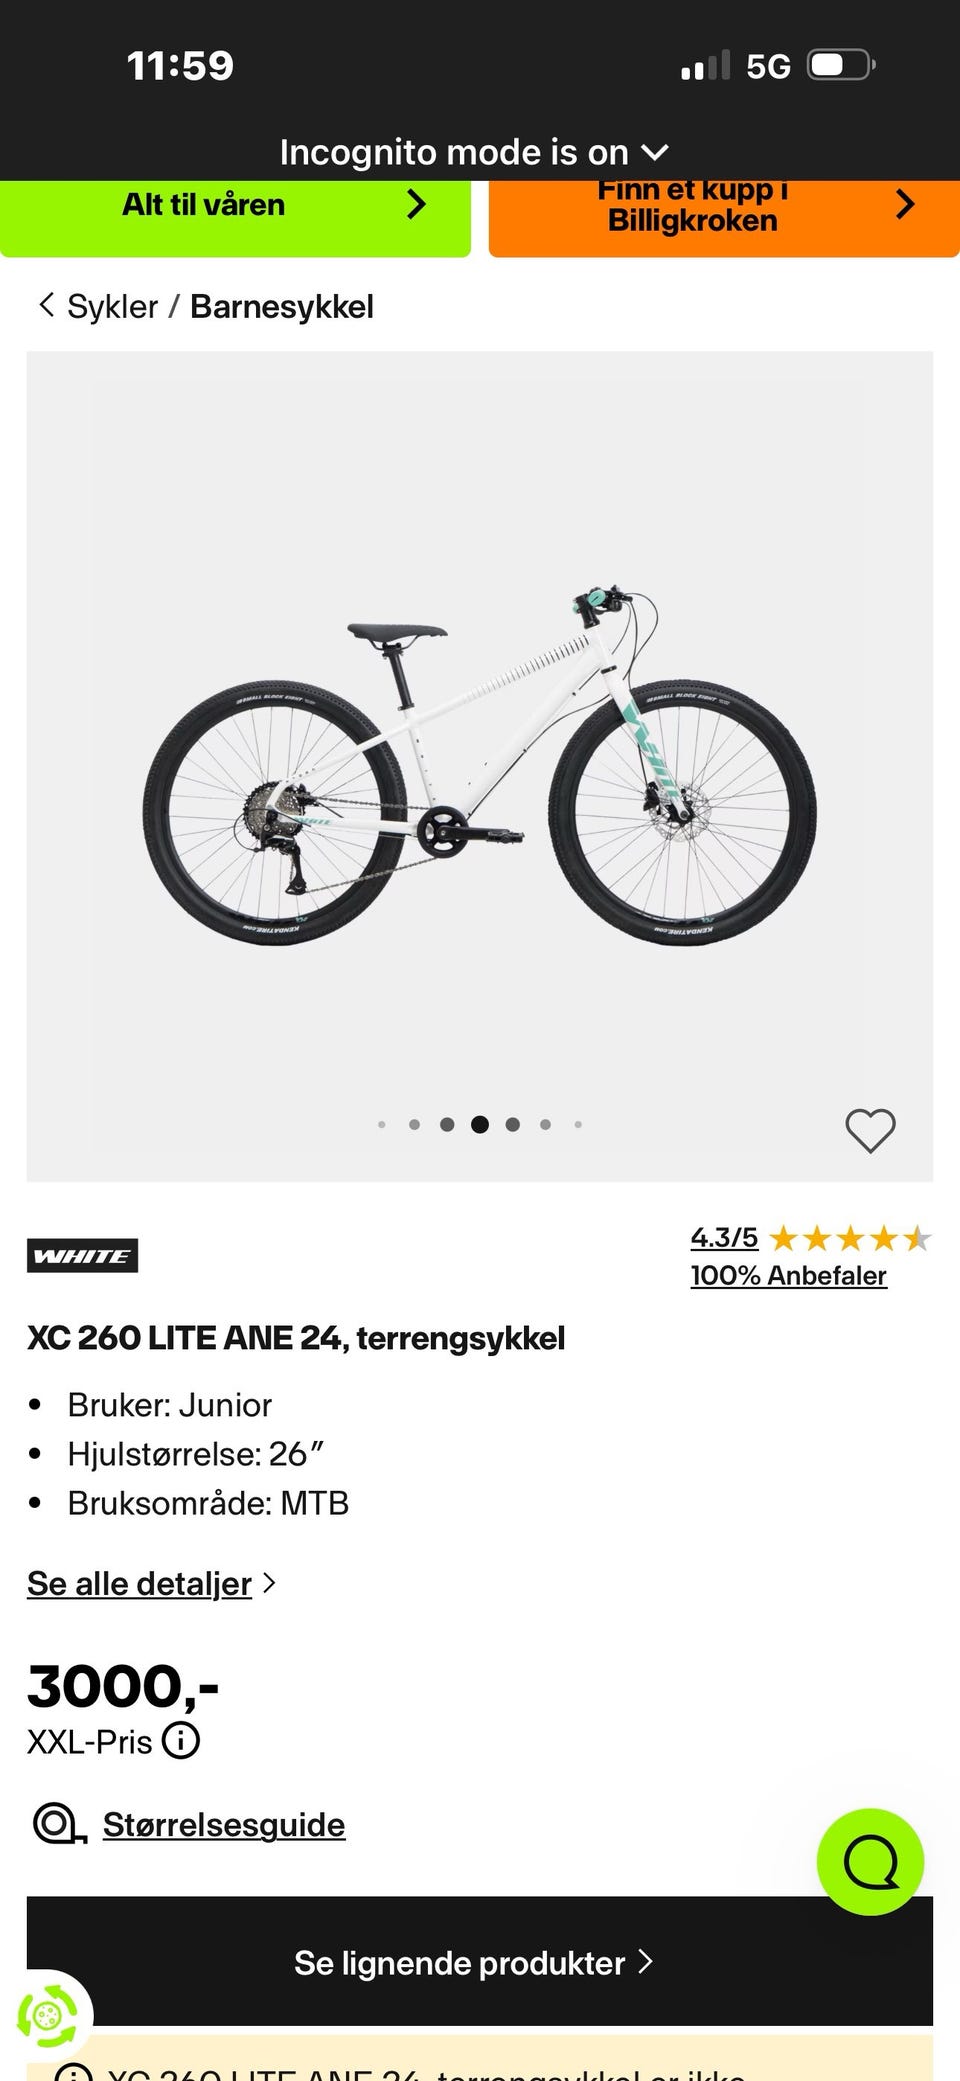Open the green recycle cookie icon
The image size is (960, 2081).
pyautogui.click(x=46, y=2016)
